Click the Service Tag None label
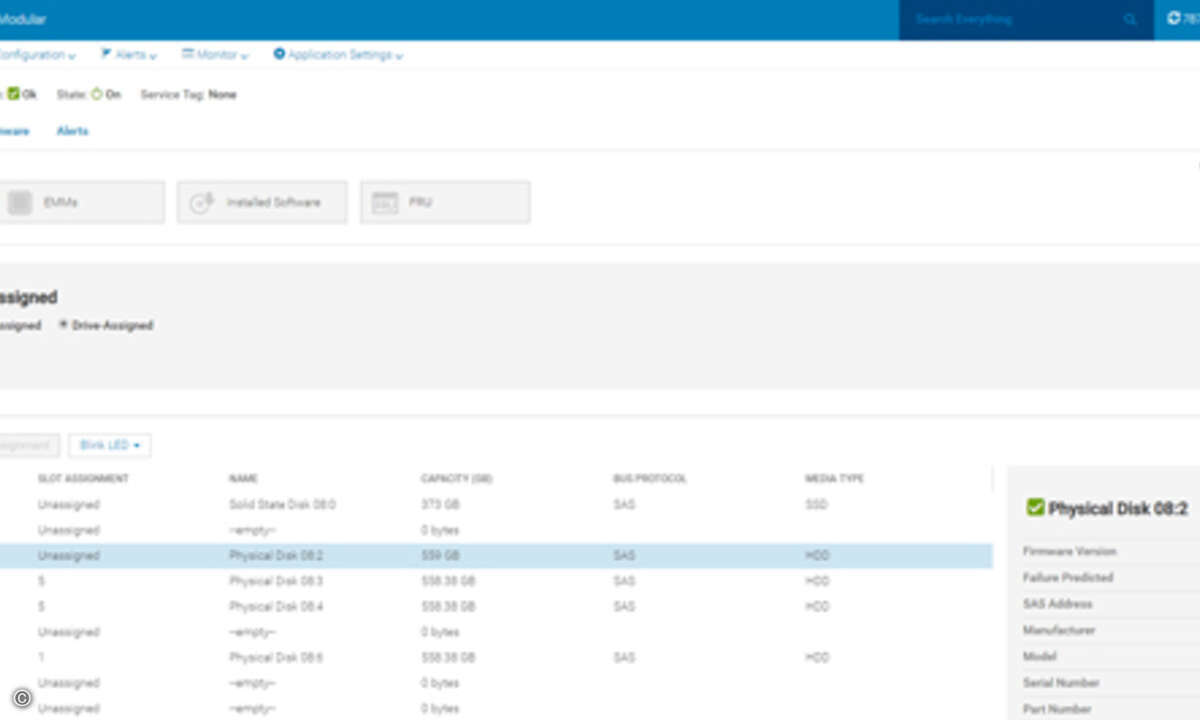 [x=188, y=94]
